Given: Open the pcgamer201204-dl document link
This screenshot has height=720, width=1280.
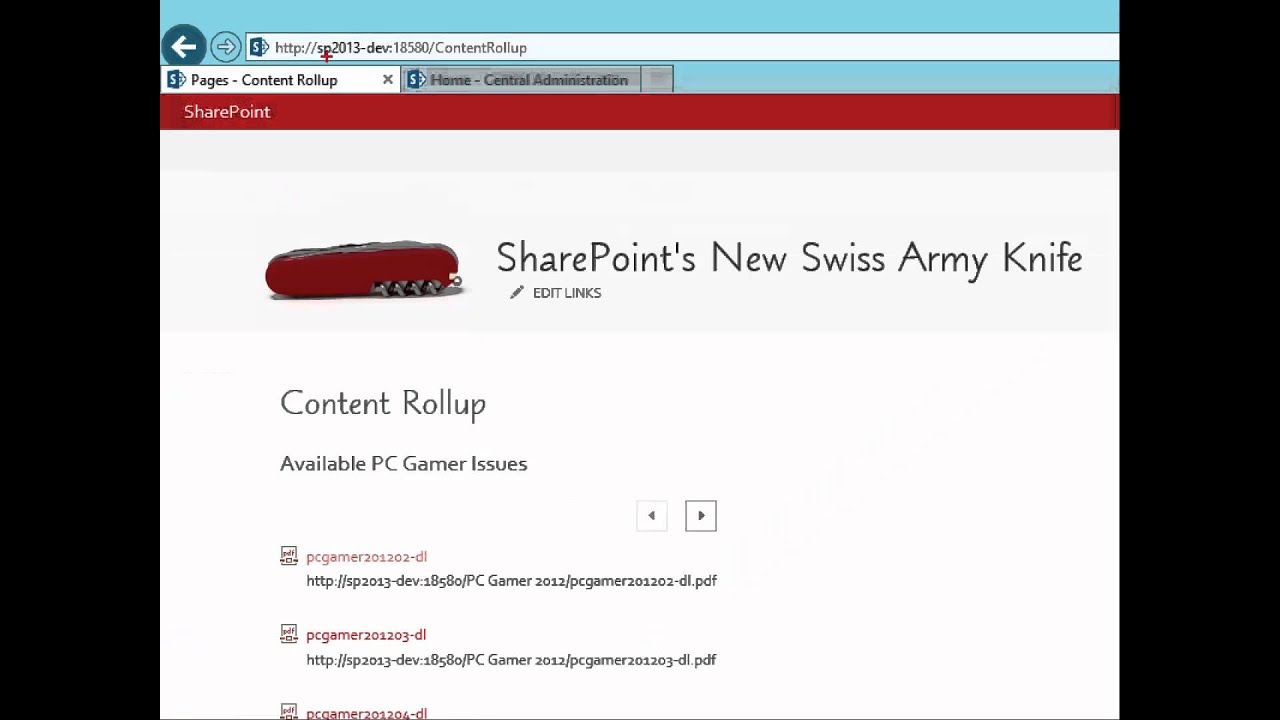Looking at the screenshot, I should (366, 713).
